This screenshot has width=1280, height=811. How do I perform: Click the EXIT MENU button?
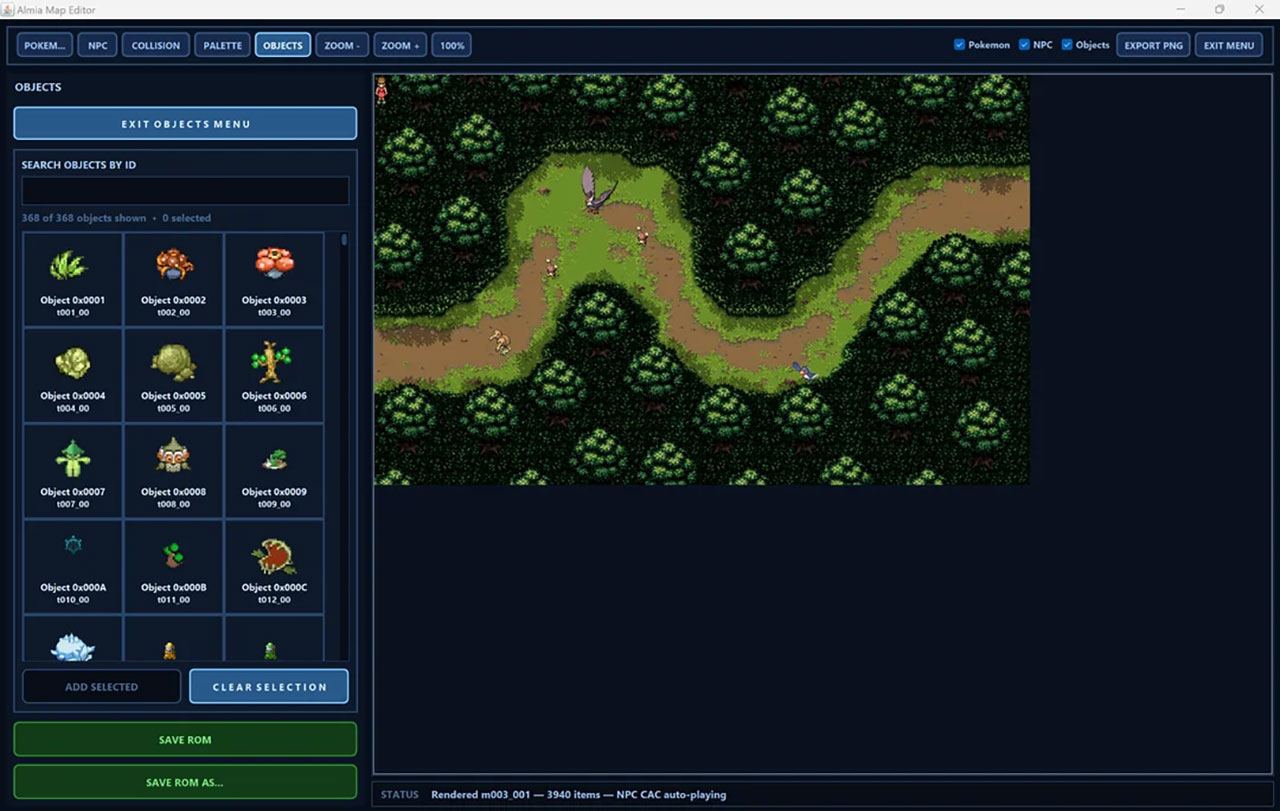coord(1229,45)
